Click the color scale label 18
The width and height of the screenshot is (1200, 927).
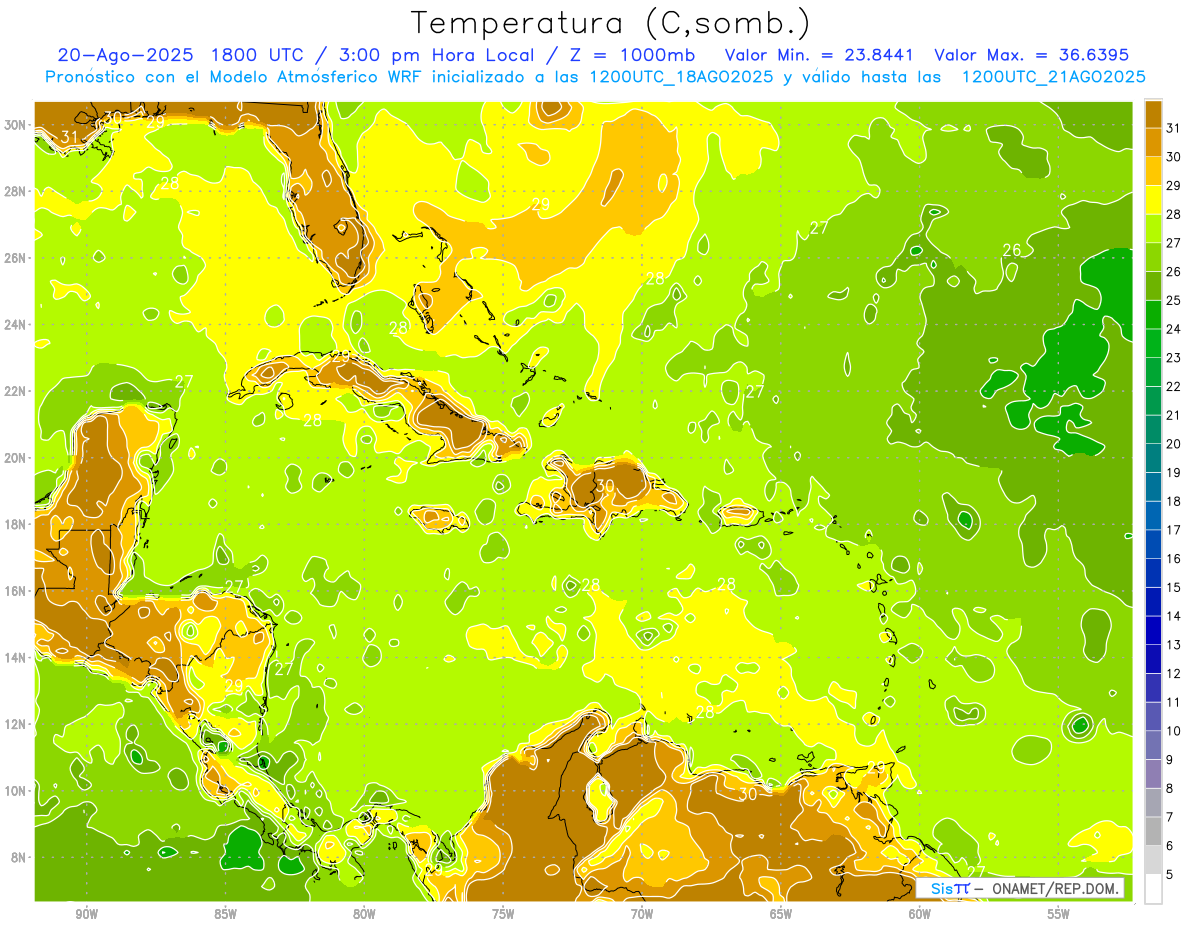(x=1174, y=501)
